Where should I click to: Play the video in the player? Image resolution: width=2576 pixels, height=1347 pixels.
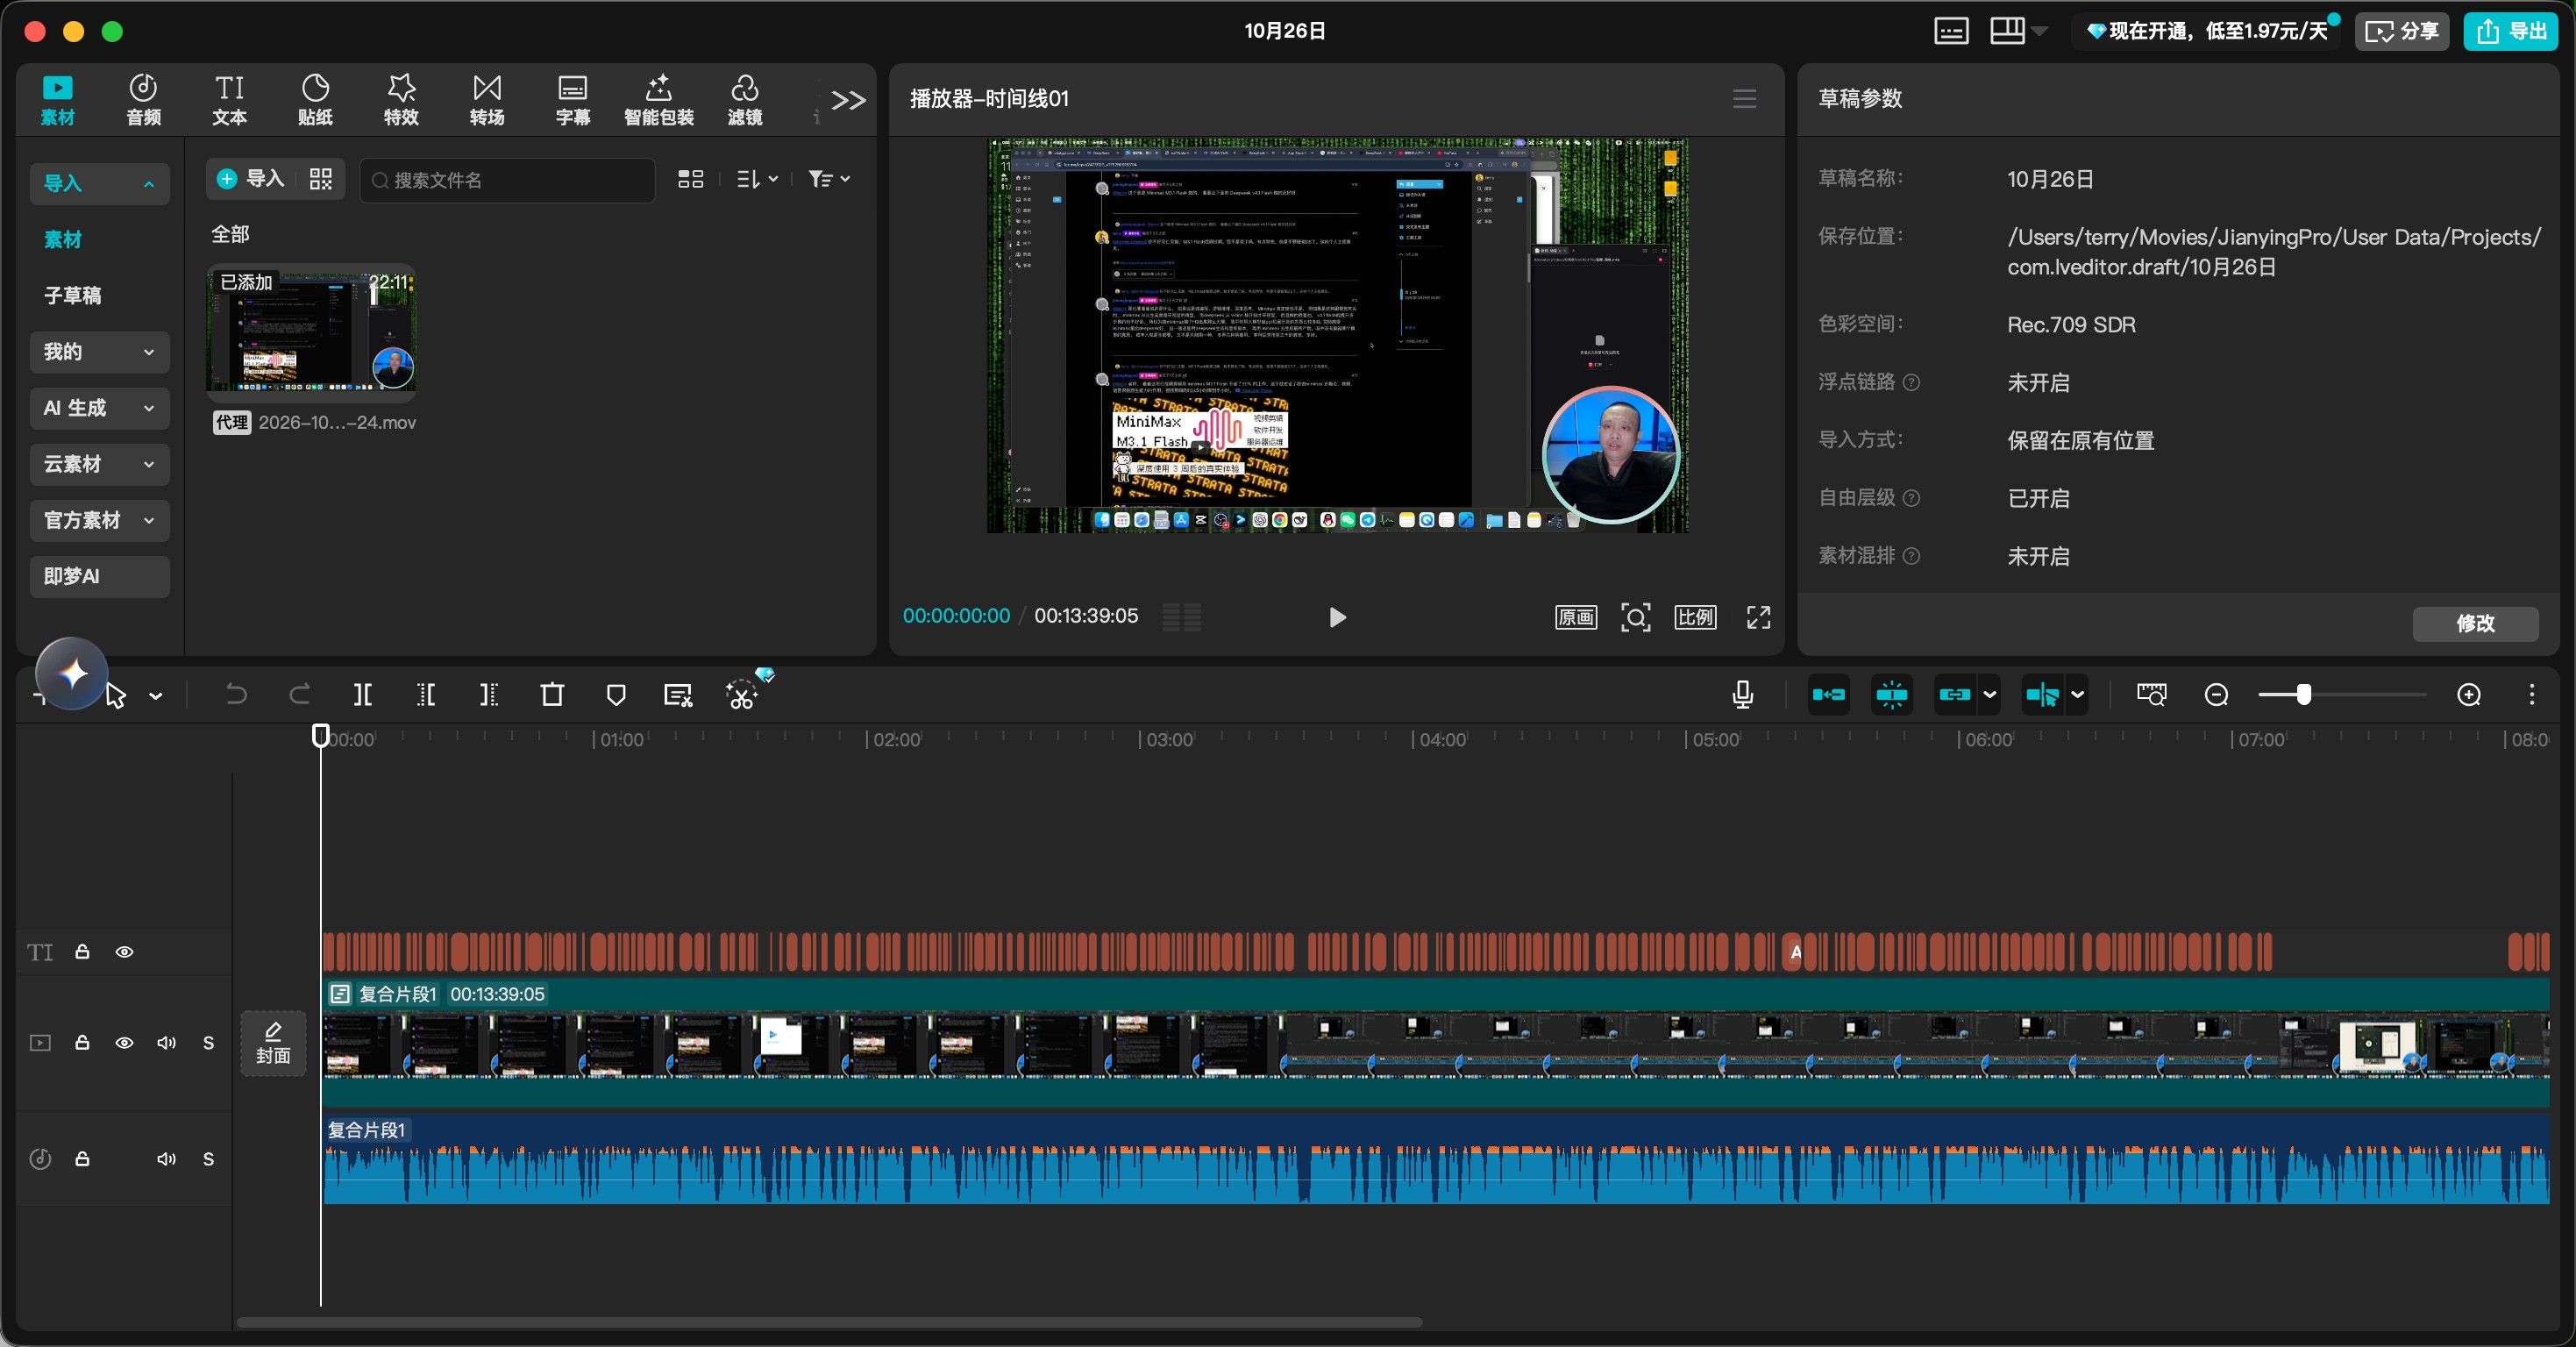(x=1337, y=617)
